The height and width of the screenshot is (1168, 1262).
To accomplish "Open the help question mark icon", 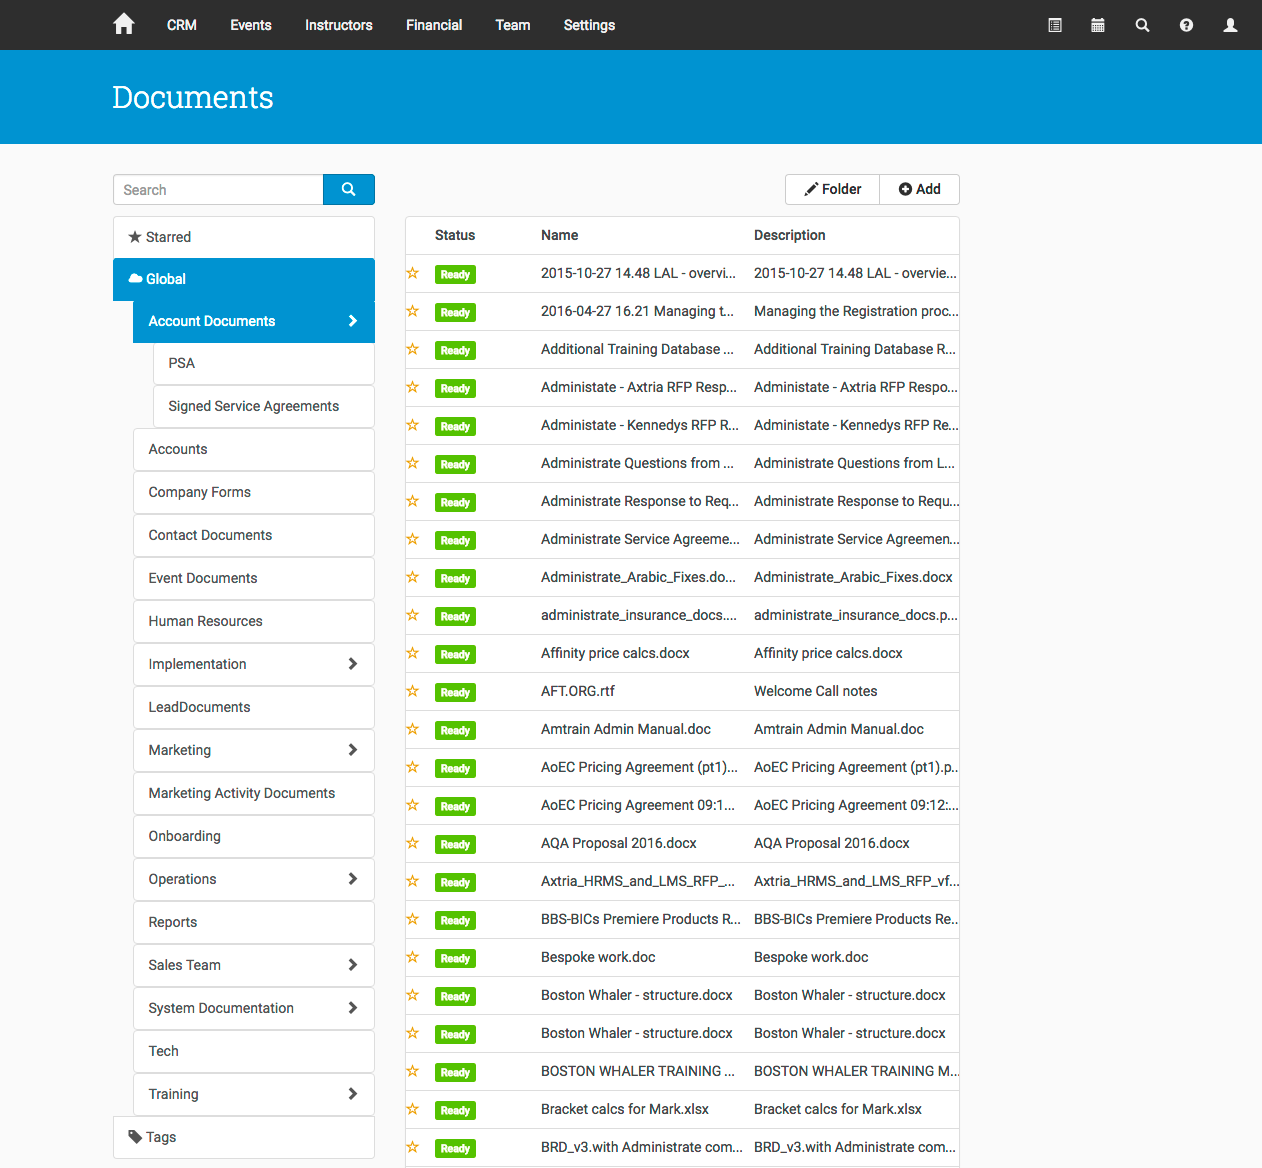I will 1186,25.
